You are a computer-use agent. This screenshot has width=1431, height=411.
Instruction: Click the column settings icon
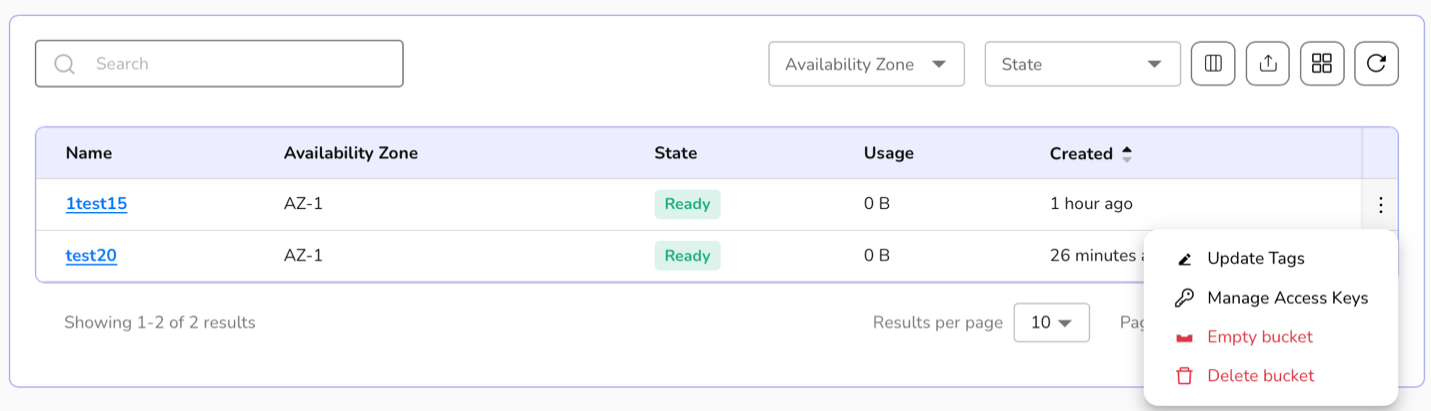click(x=1213, y=64)
